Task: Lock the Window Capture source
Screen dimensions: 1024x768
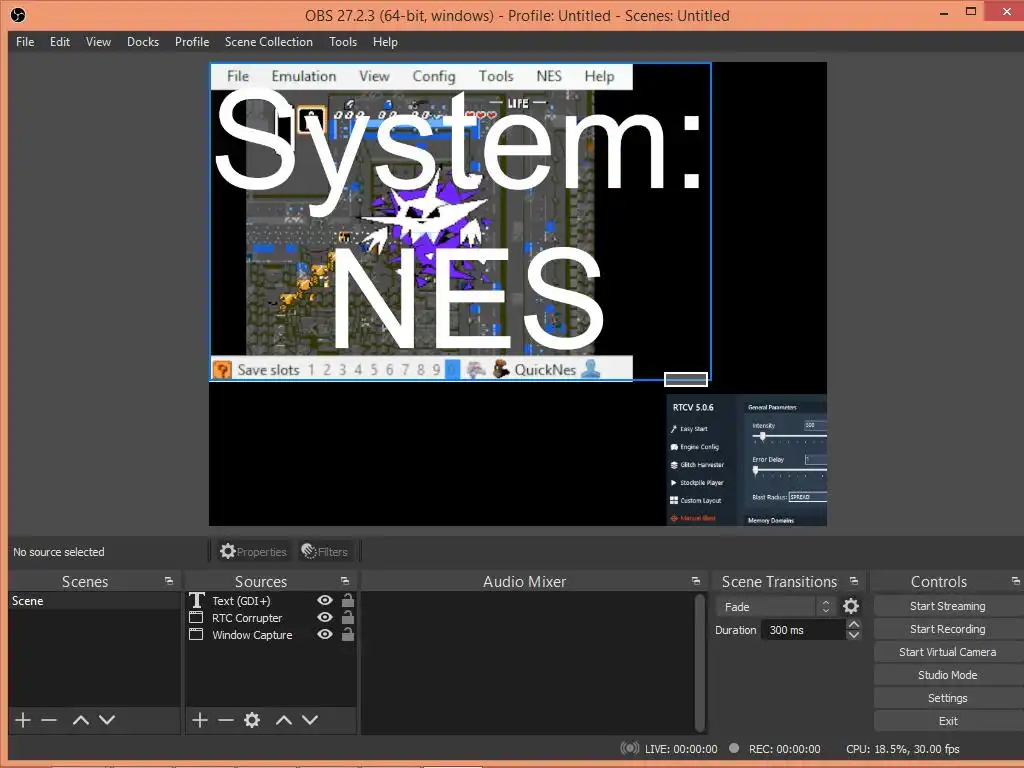Action: [348, 634]
